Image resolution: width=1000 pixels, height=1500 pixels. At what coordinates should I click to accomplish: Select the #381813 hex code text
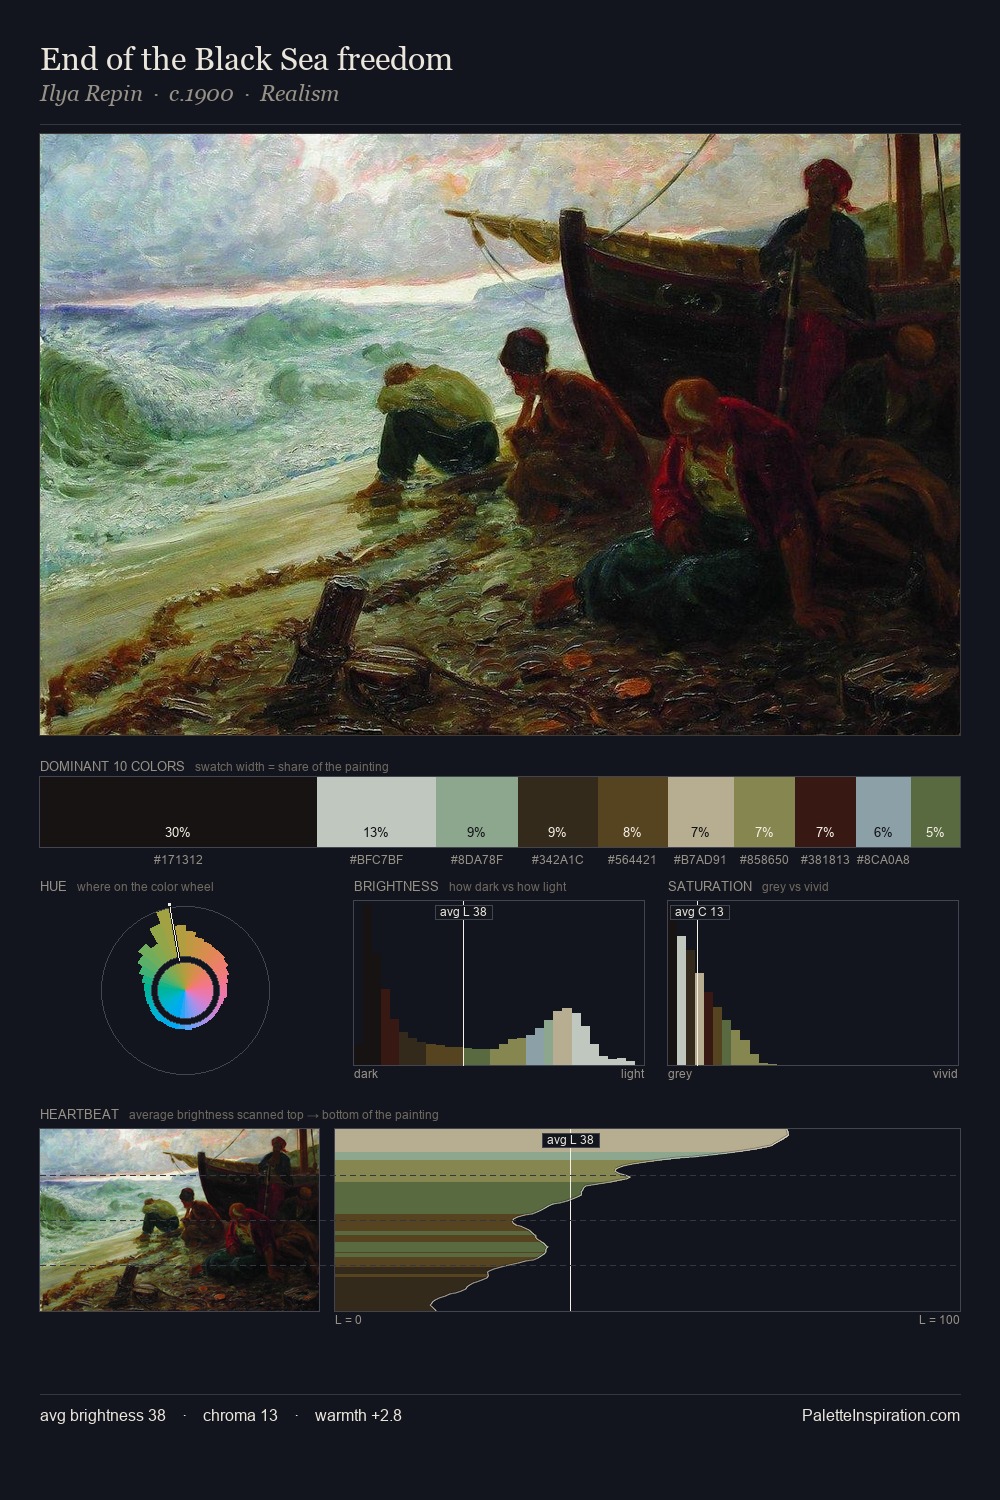[825, 860]
